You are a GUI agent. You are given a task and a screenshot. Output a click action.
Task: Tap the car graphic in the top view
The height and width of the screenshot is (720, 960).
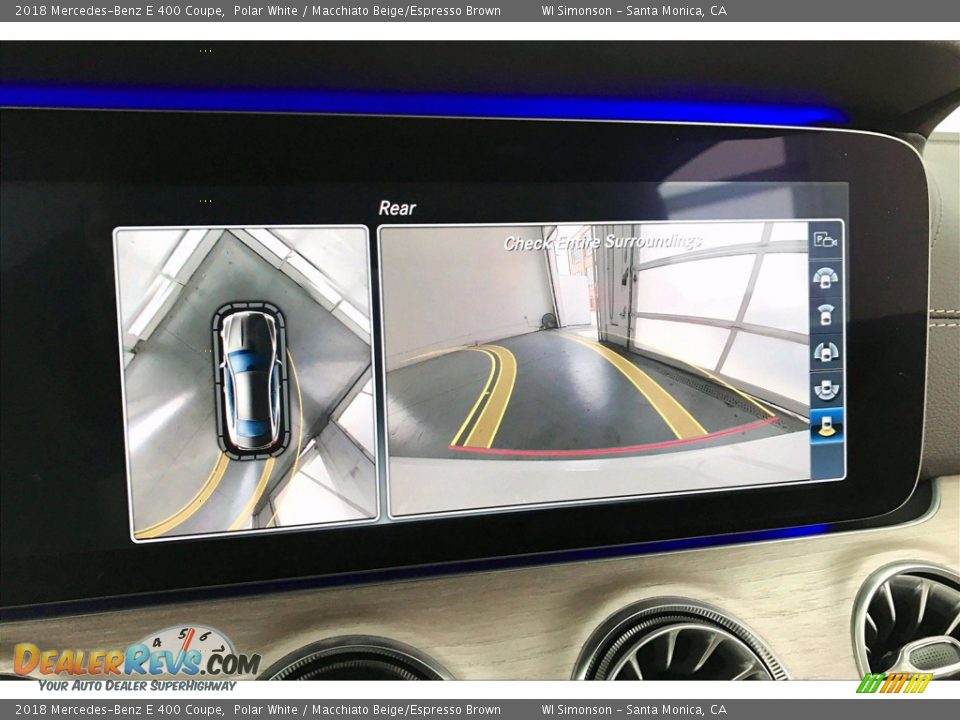(250, 380)
